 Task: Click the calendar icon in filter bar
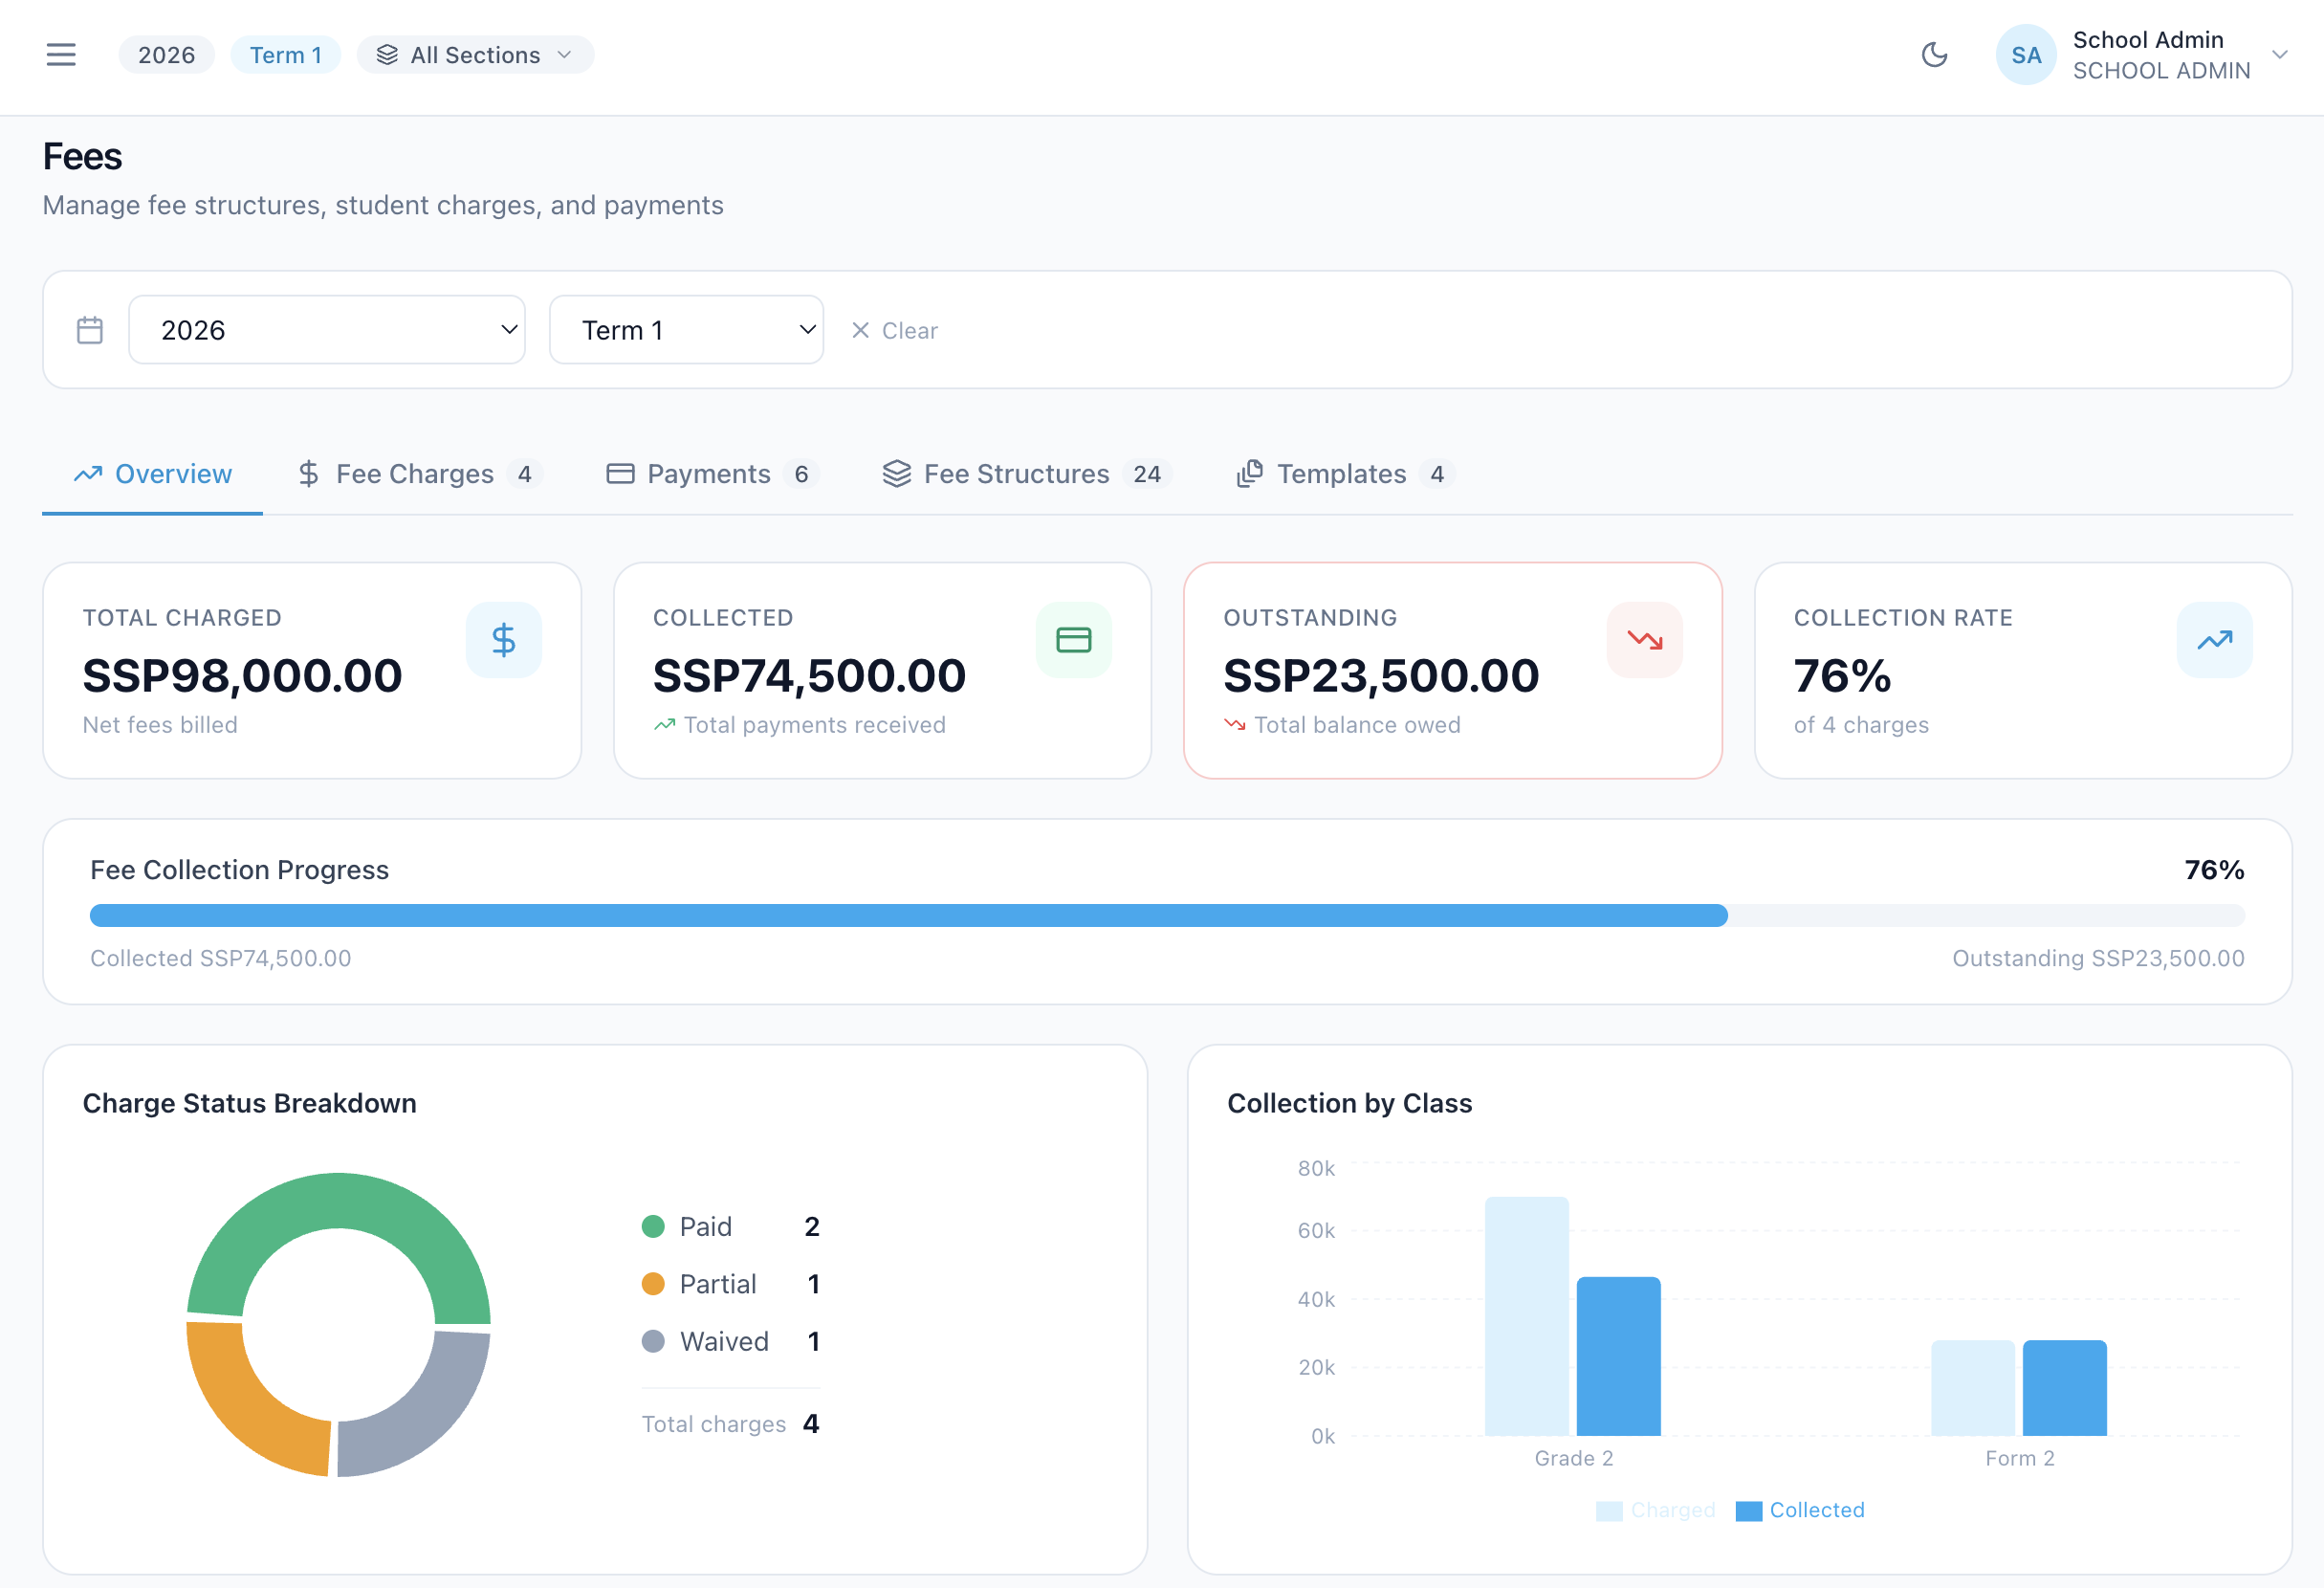(x=90, y=330)
